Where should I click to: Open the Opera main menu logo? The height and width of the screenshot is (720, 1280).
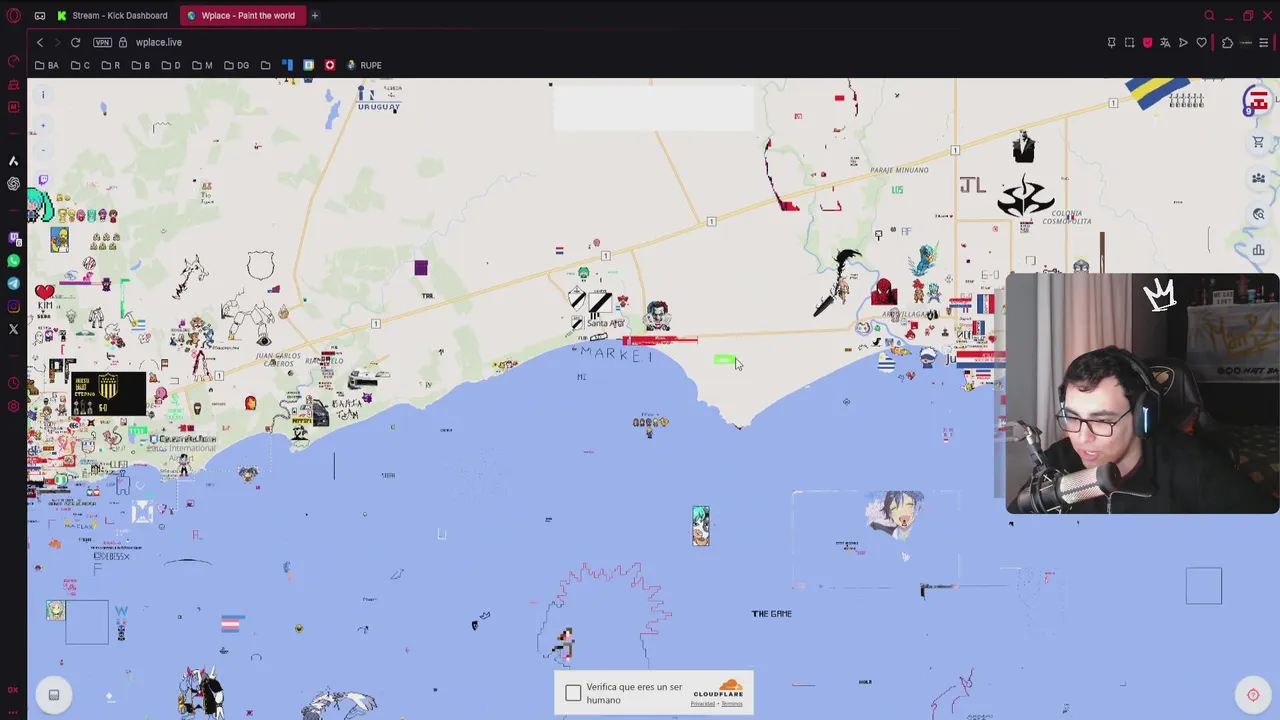[x=14, y=15]
